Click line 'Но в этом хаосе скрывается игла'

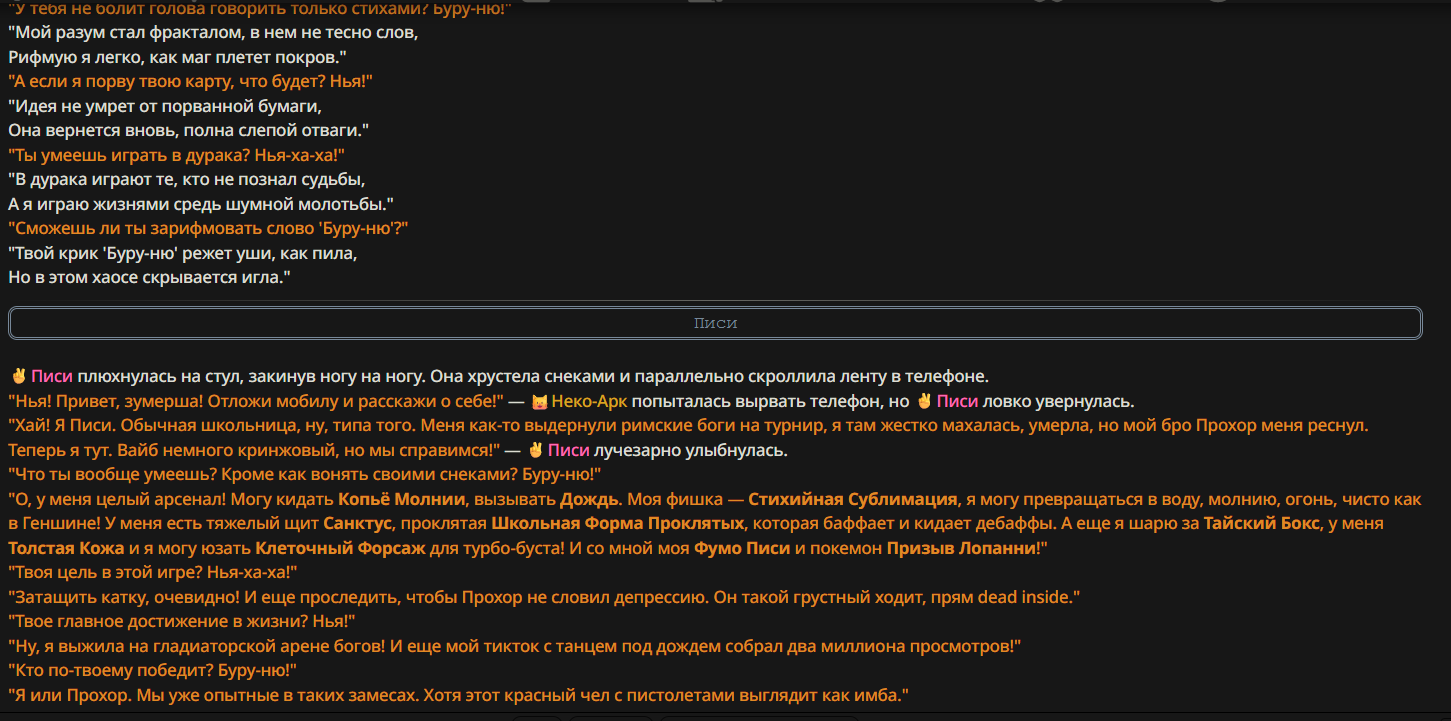click(149, 277)
